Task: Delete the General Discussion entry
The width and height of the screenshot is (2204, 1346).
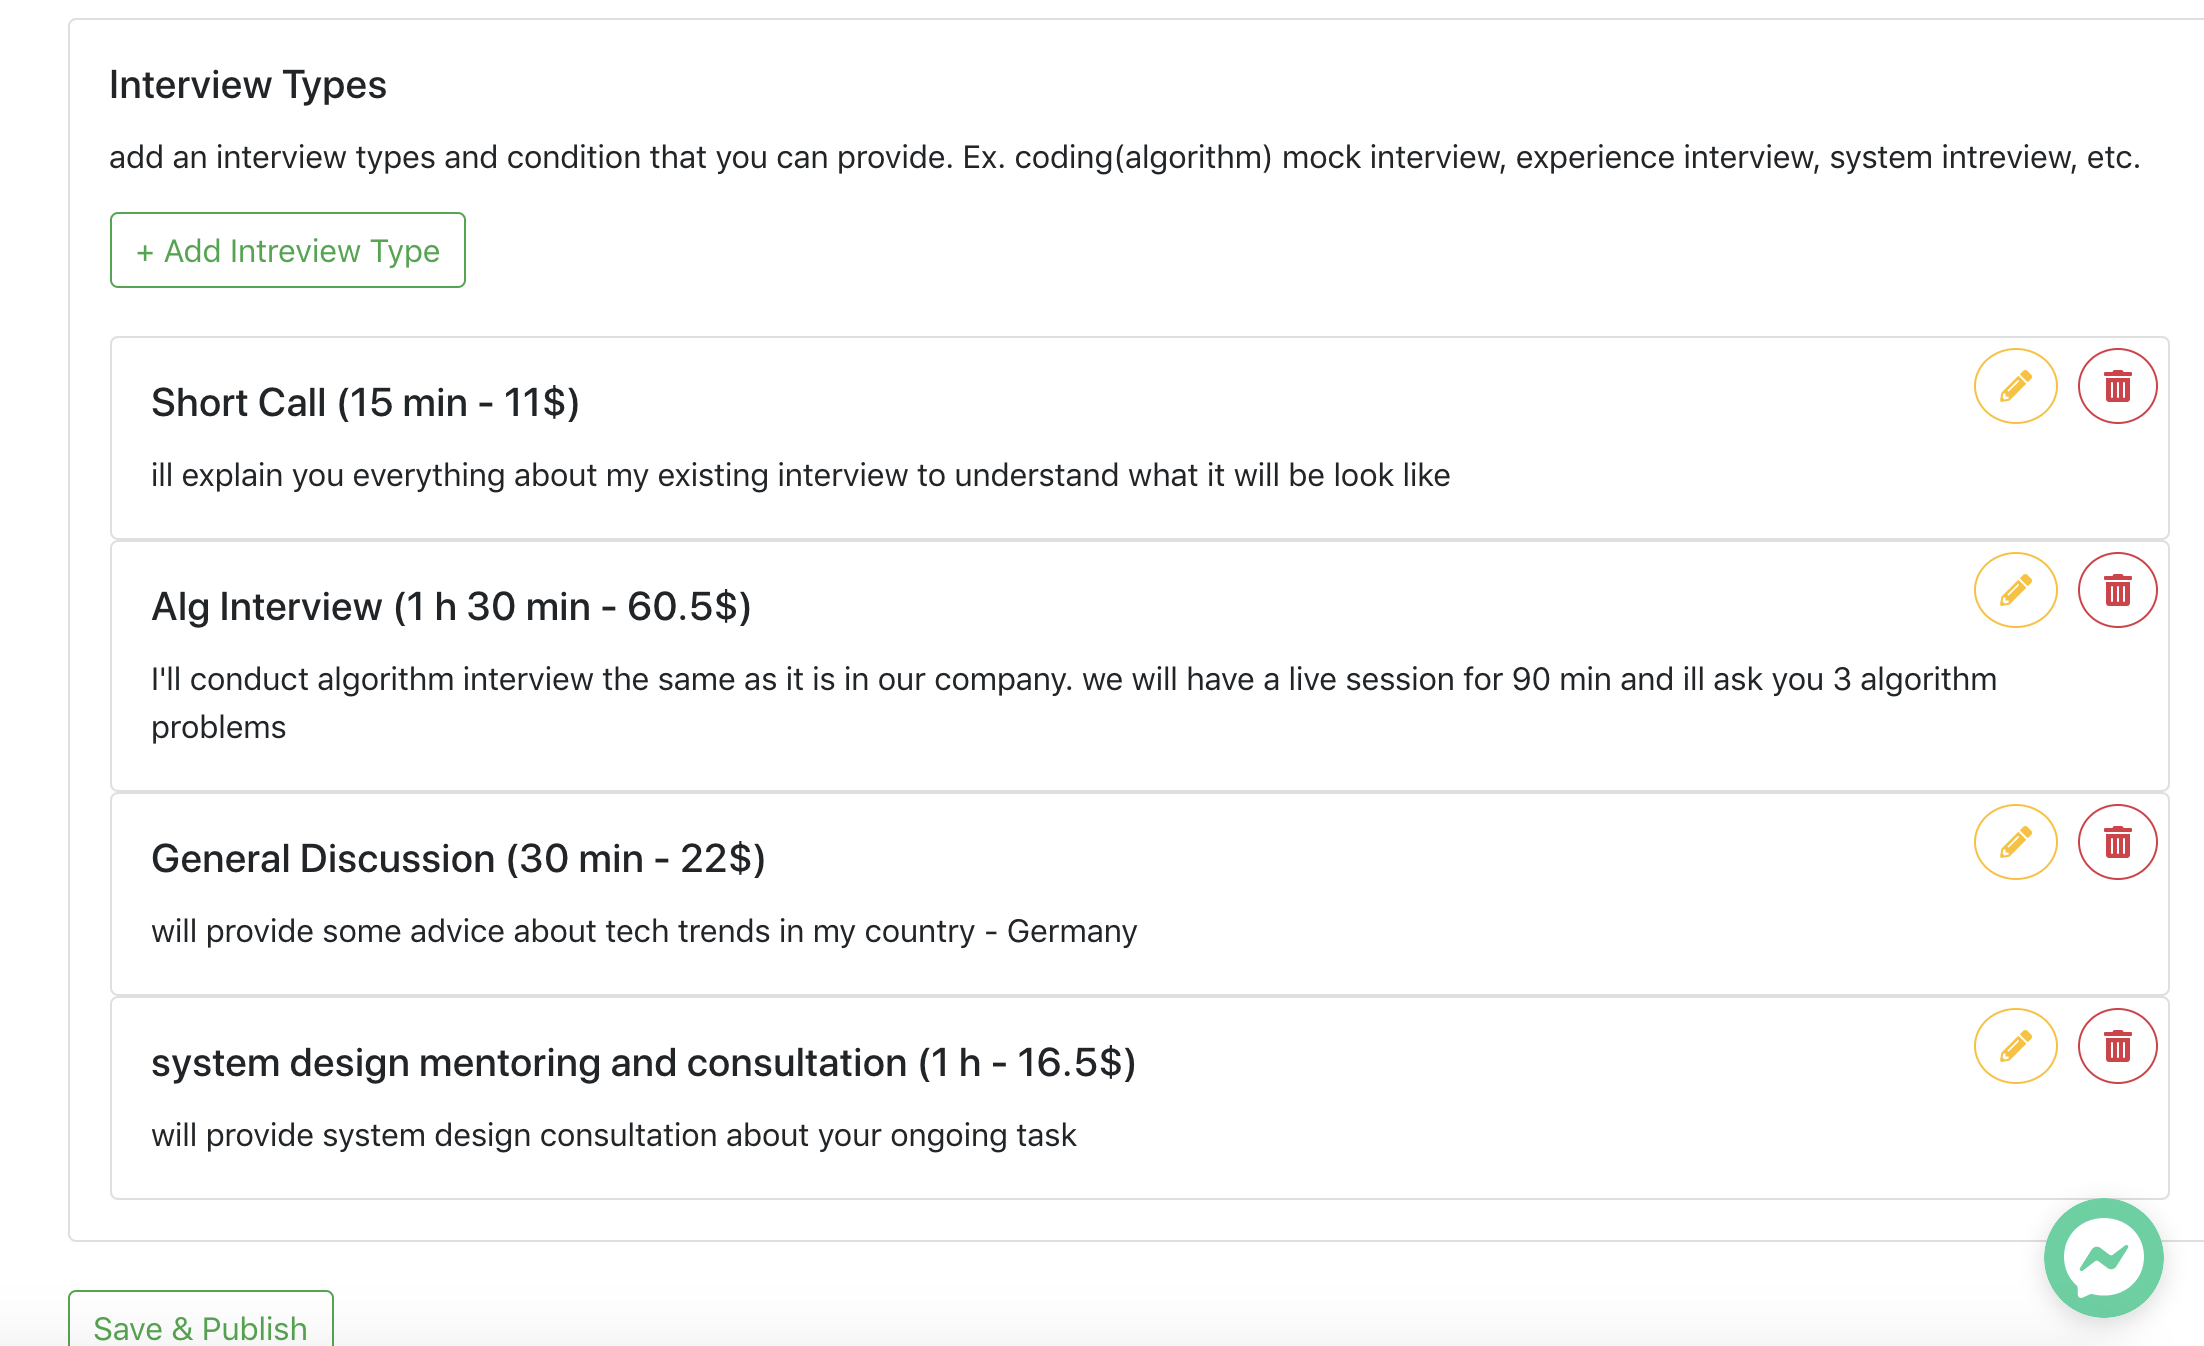Action: pyautogui.click(x=2117, y=842)
